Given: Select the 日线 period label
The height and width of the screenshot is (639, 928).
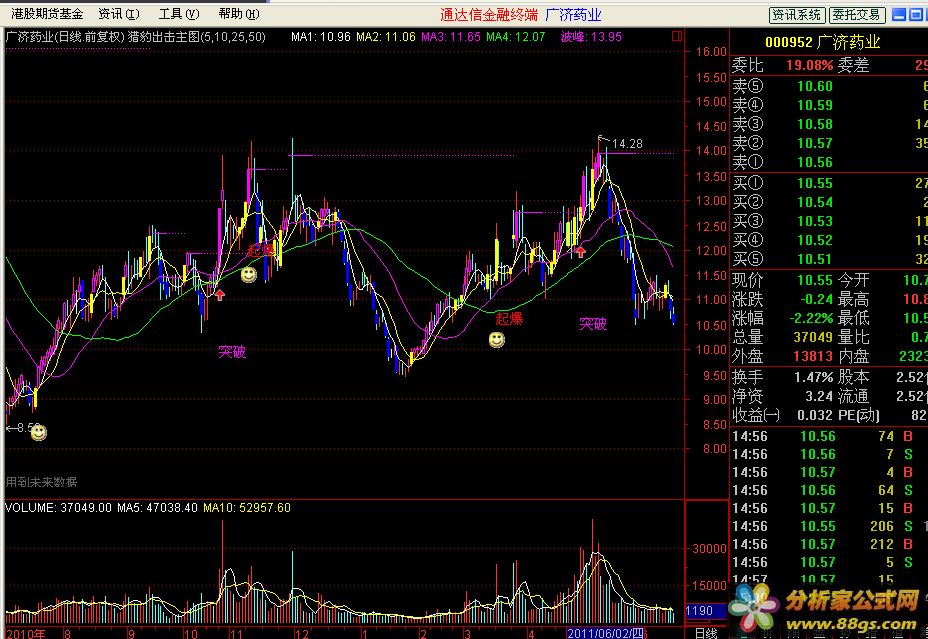Looking at the screenshot, I should (705, 633).
